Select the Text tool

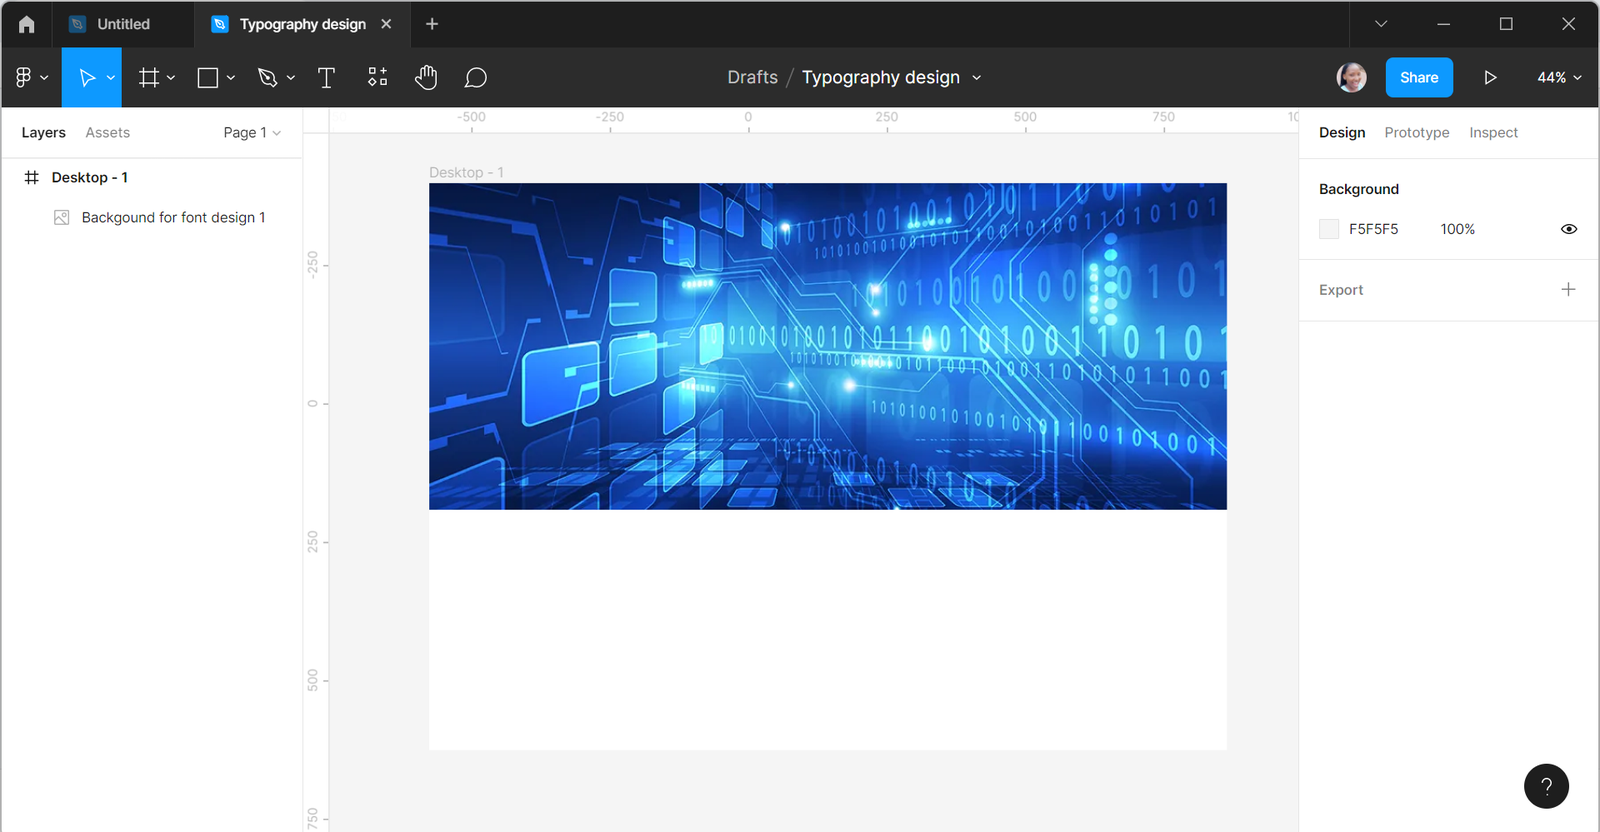[326, 78]
